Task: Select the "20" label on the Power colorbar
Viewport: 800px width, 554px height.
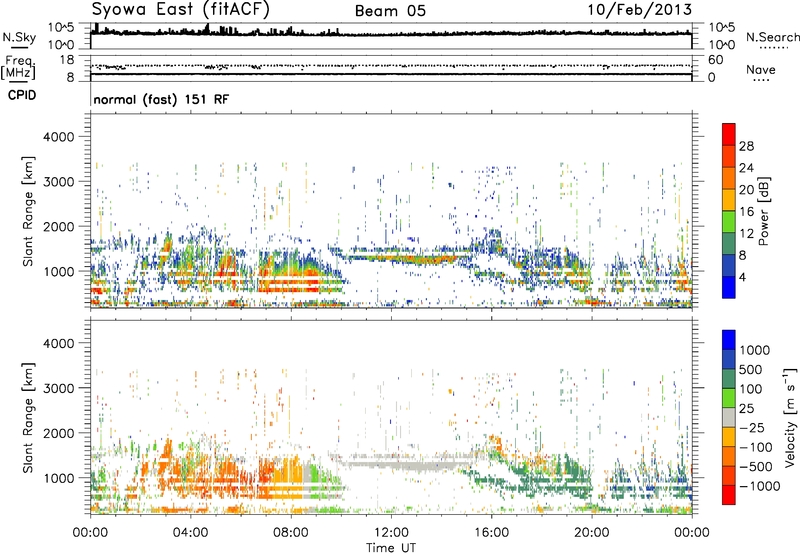Action: pyautogui.click(x=746, y=190)
